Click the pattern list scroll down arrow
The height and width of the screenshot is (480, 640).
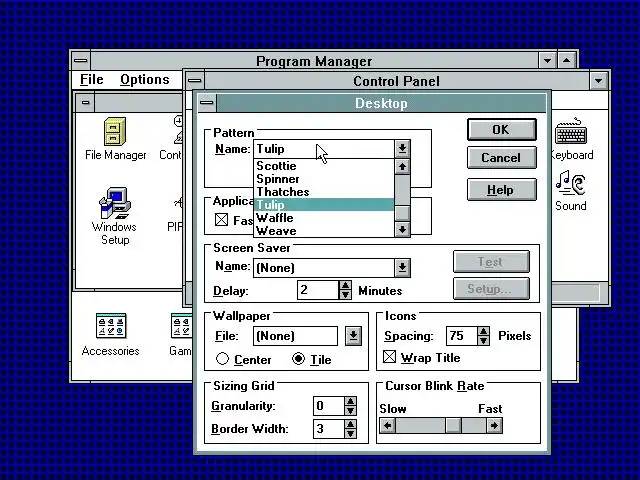(x=402, y=230)
